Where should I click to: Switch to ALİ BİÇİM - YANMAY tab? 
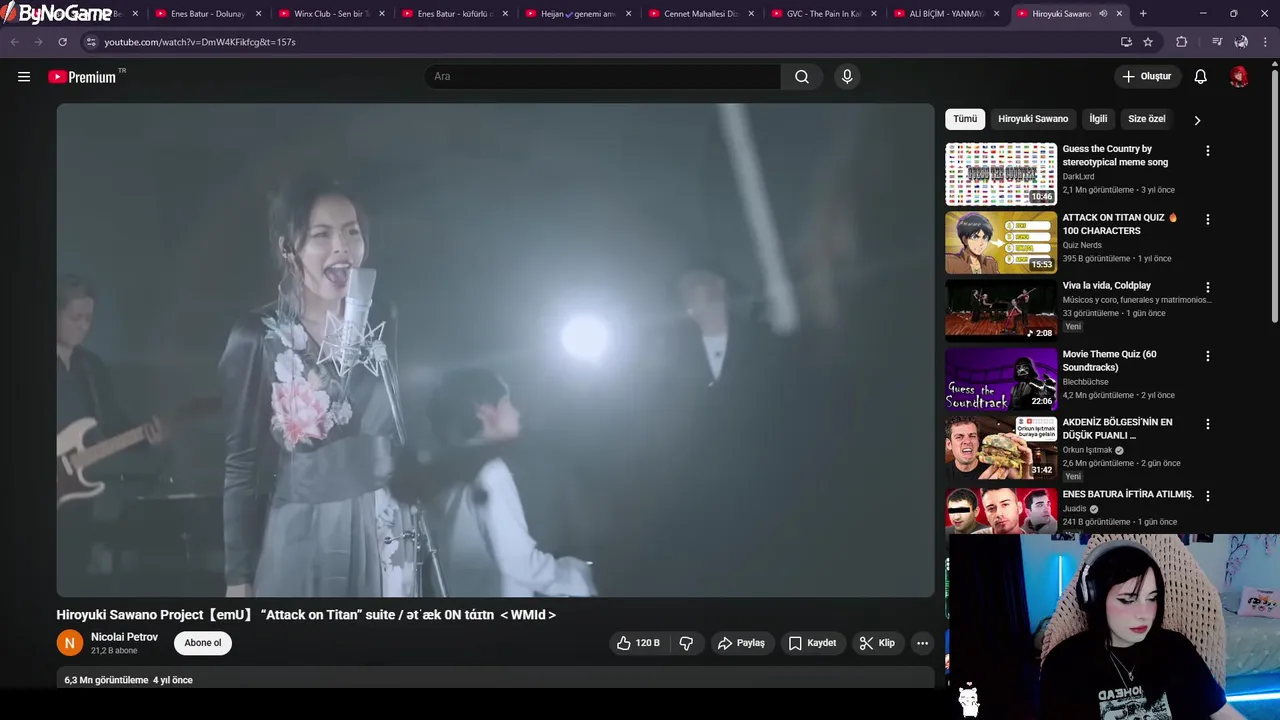point(946,14)
